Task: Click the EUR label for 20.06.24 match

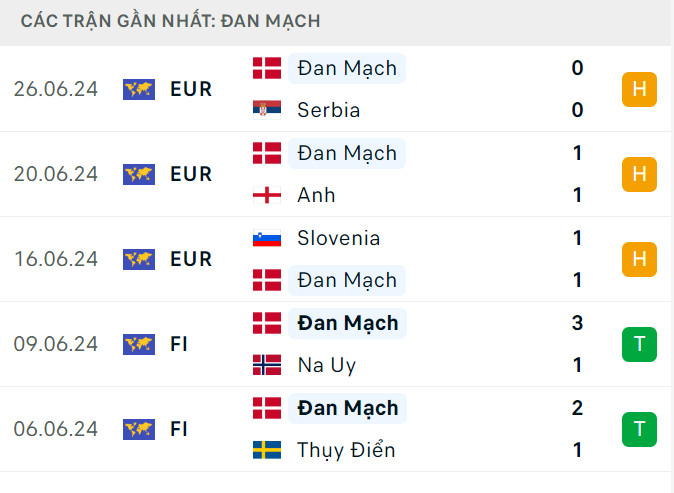Action: pos(191,174)
